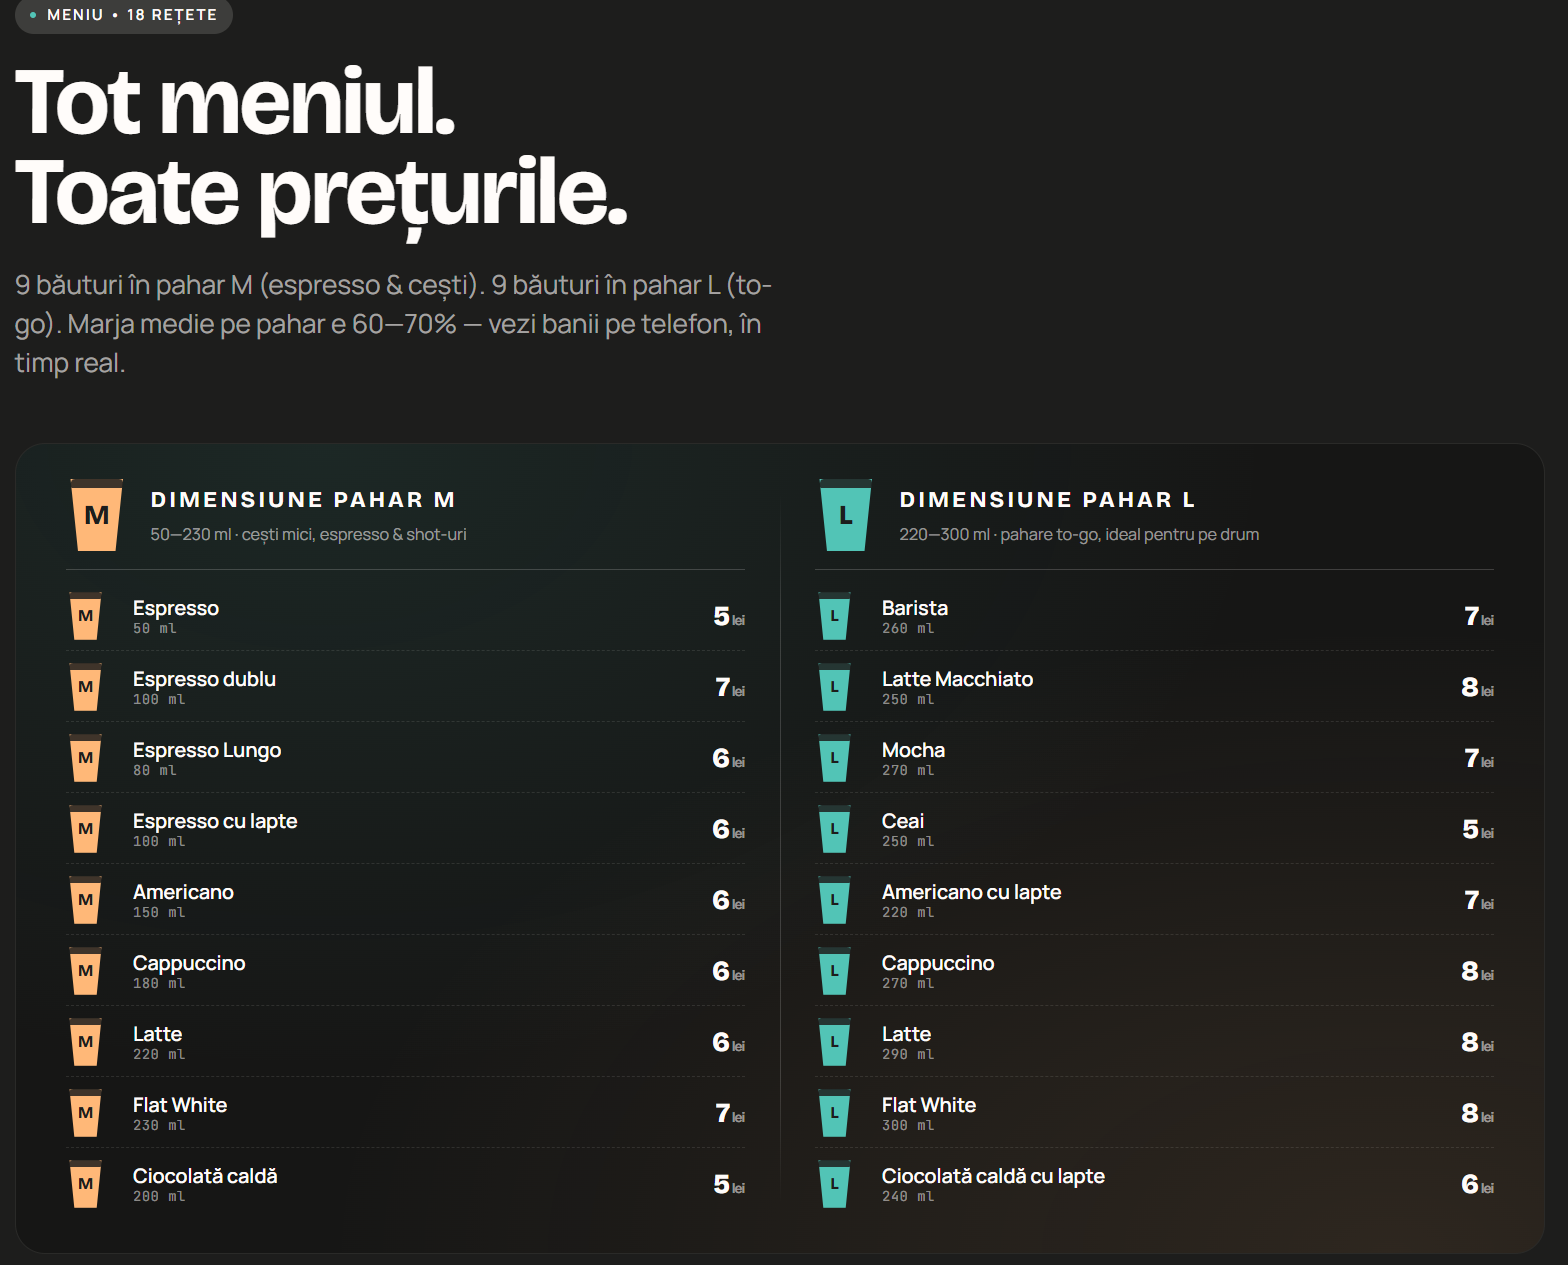Select the Latte Macchiato menu item
Image resolution: width=1568 pixels, height=1265 pixels.
click(x=1155, y=687)
